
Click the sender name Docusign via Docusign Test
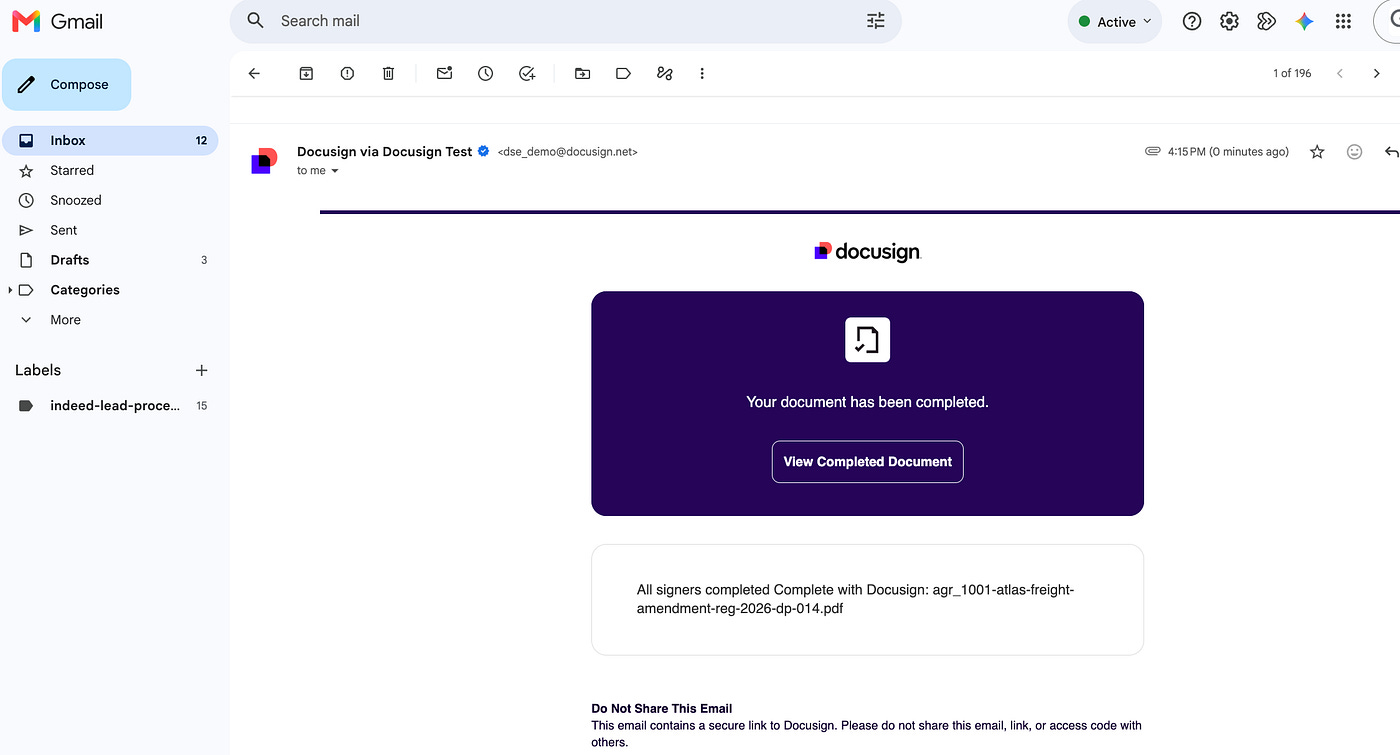384,152
